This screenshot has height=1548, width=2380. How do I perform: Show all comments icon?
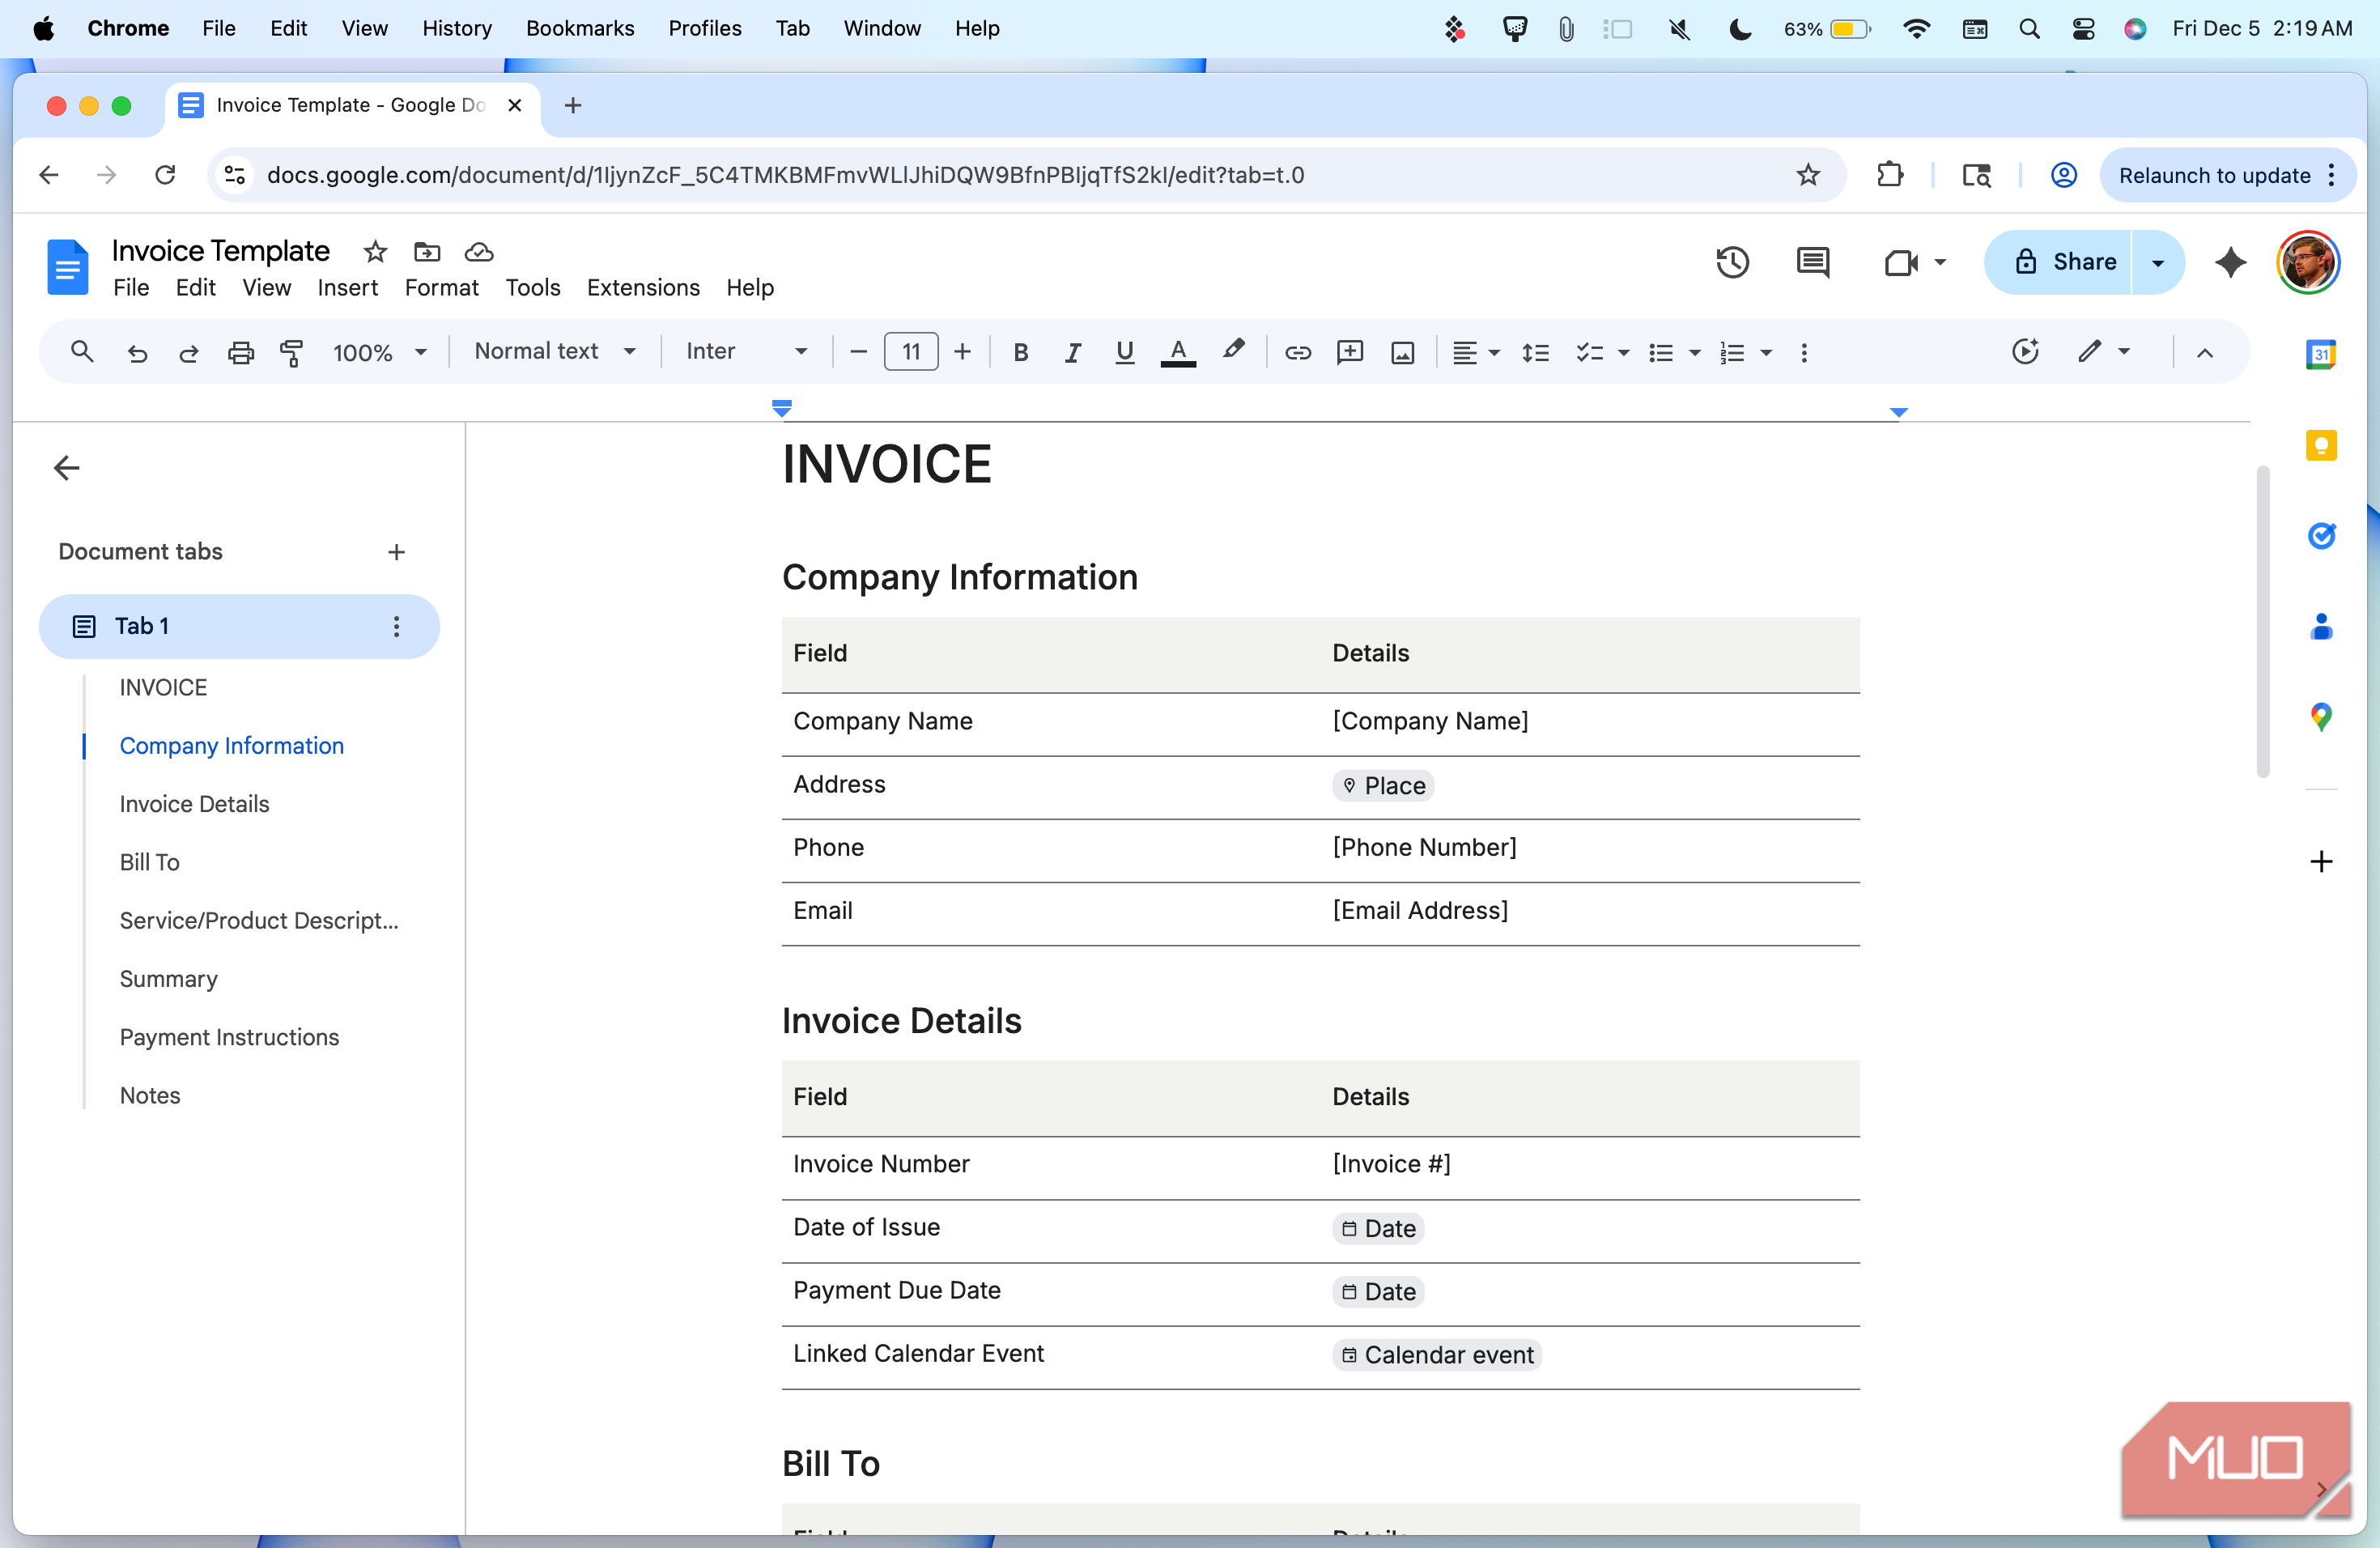[x=1812, y=262]
